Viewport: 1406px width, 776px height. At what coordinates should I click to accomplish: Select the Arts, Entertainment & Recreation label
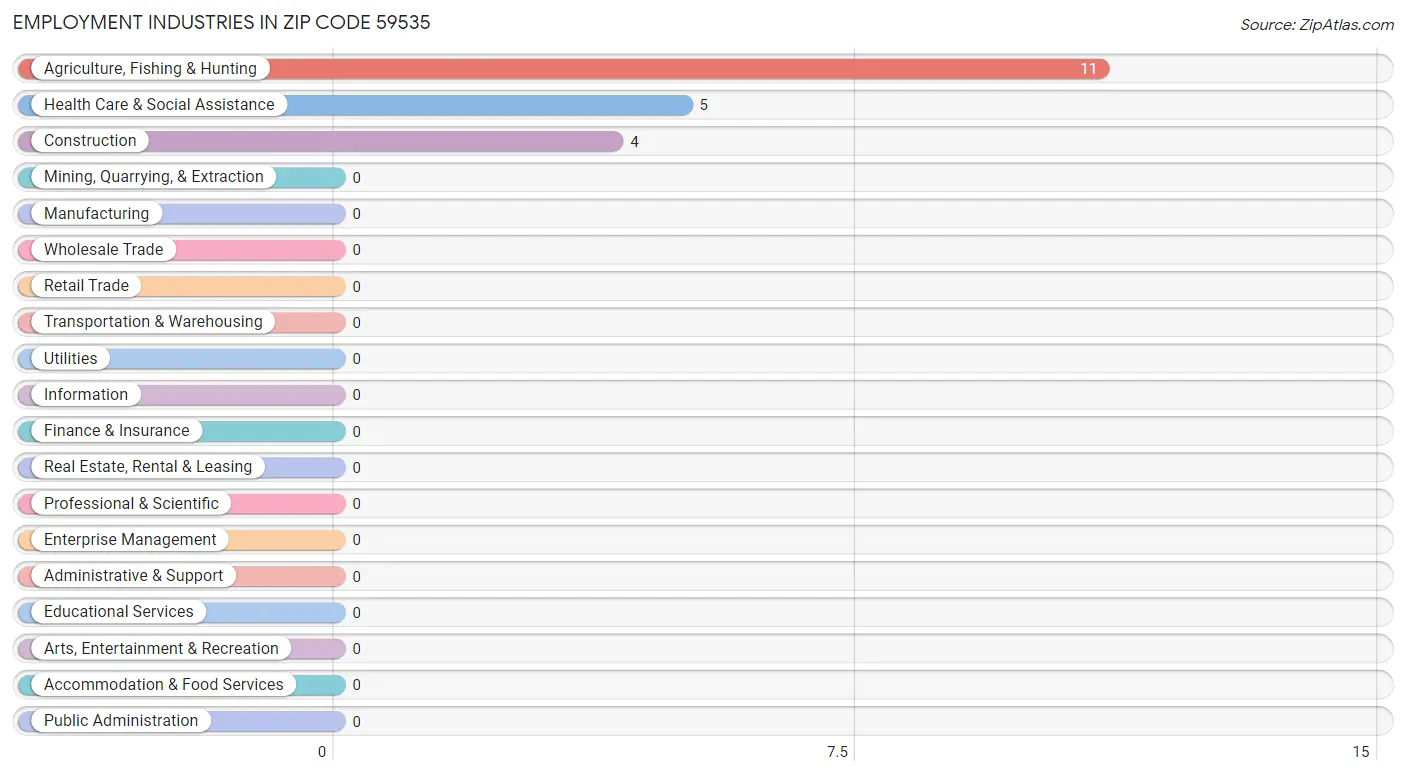coord(161,649)
